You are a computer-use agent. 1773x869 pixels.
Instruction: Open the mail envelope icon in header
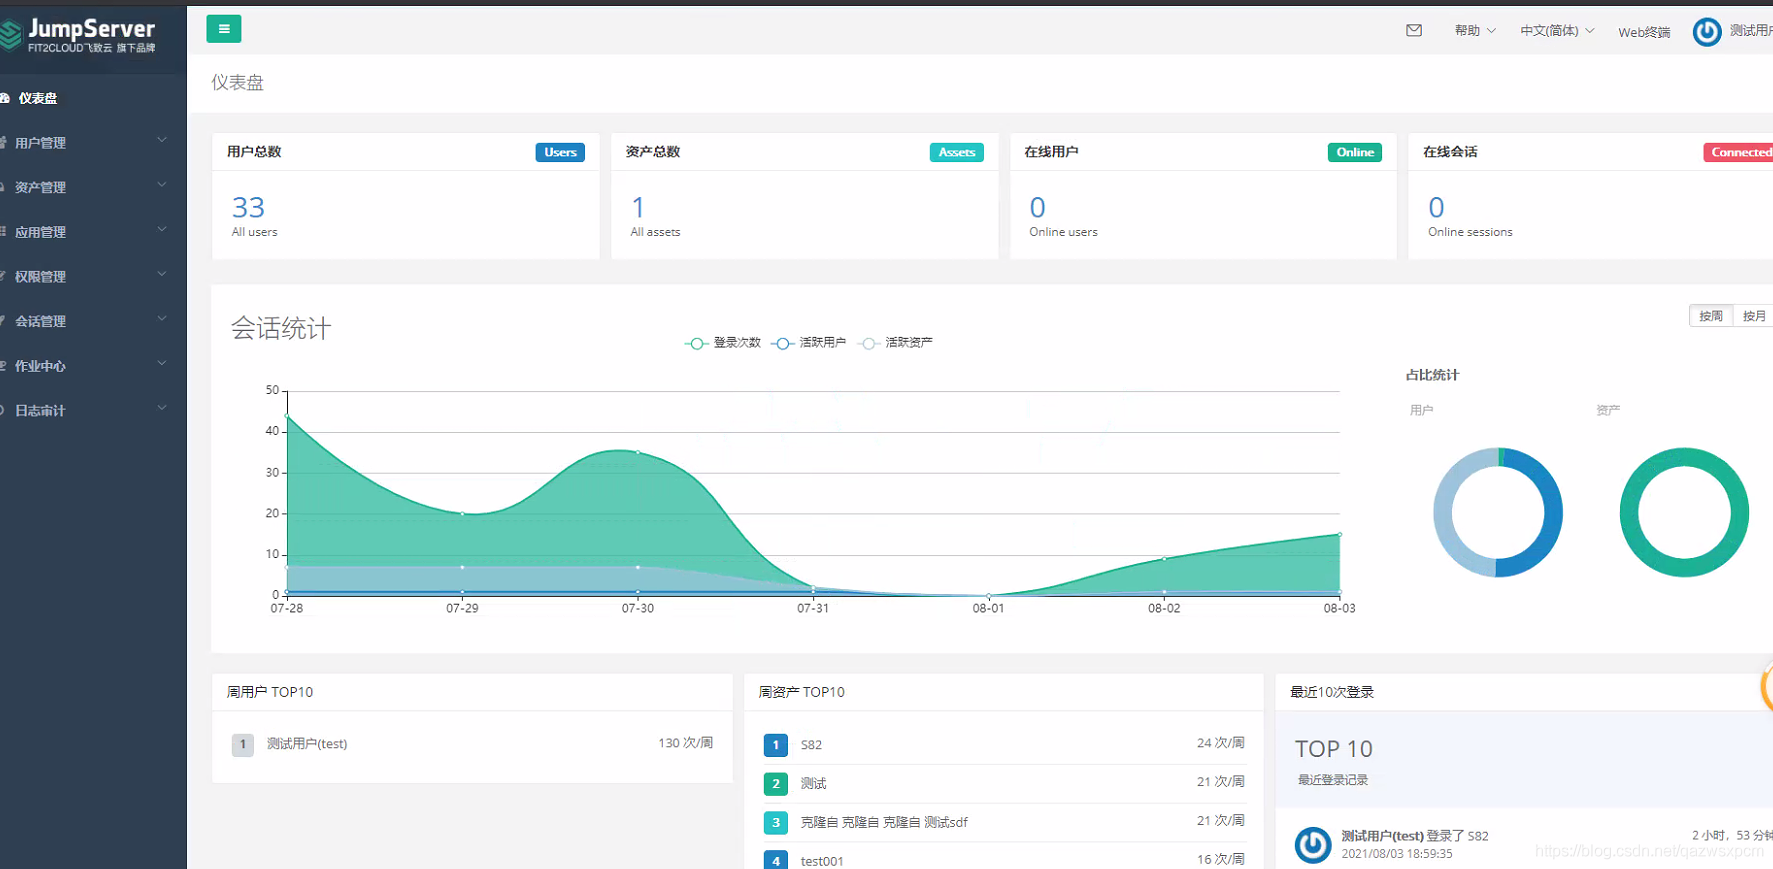tap(1414, 30)
